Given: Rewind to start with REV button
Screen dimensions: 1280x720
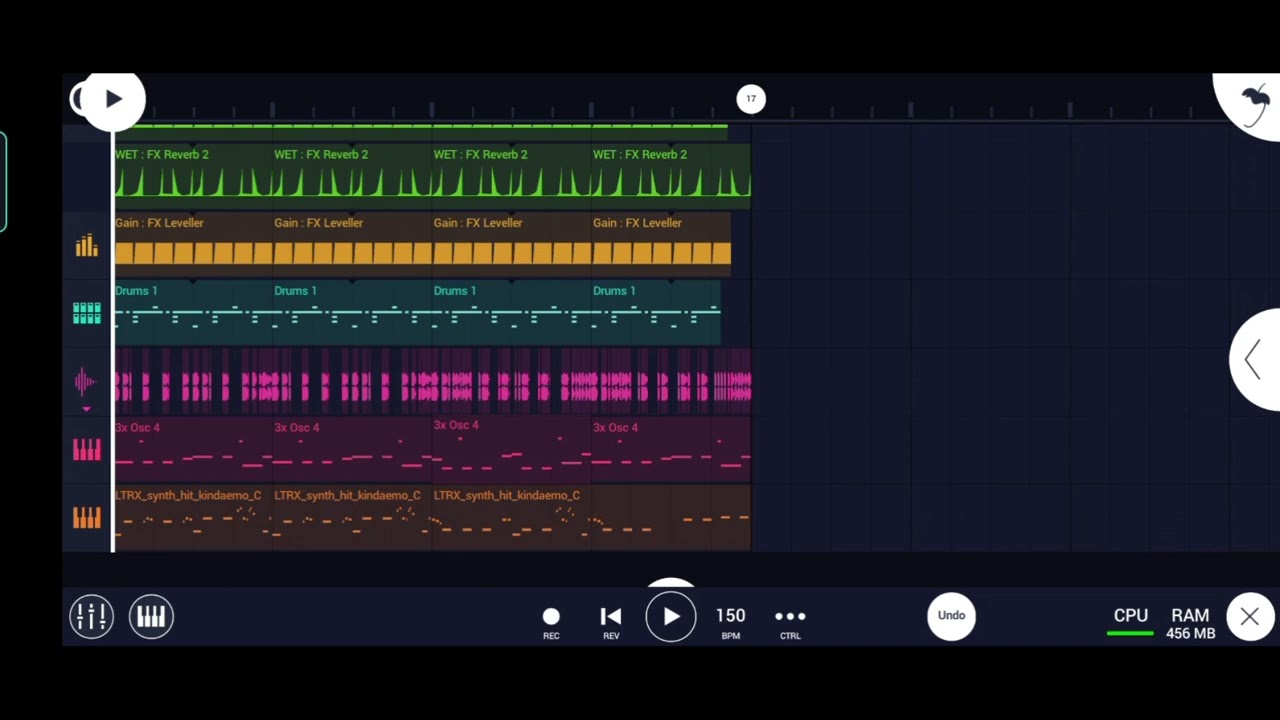Looking at the screenshot, I should tap(611, 622).
